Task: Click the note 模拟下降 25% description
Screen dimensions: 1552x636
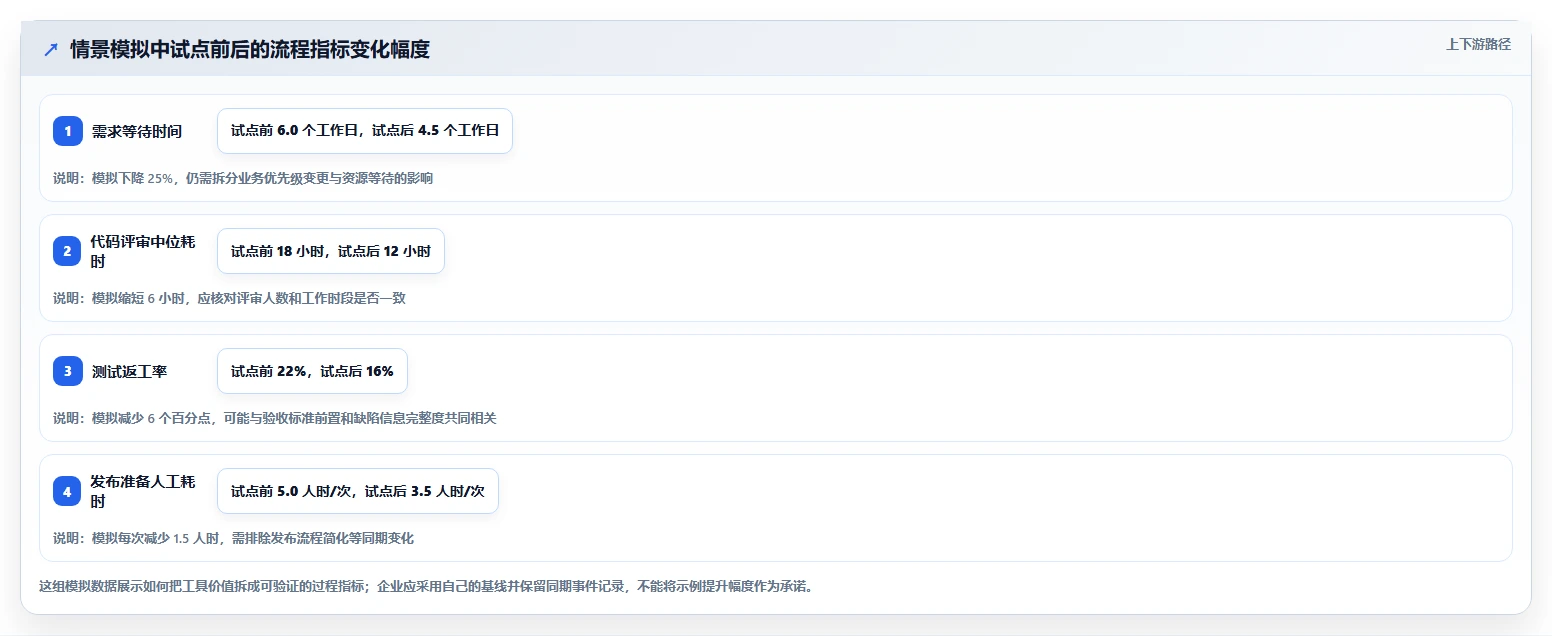Action: 243,178
